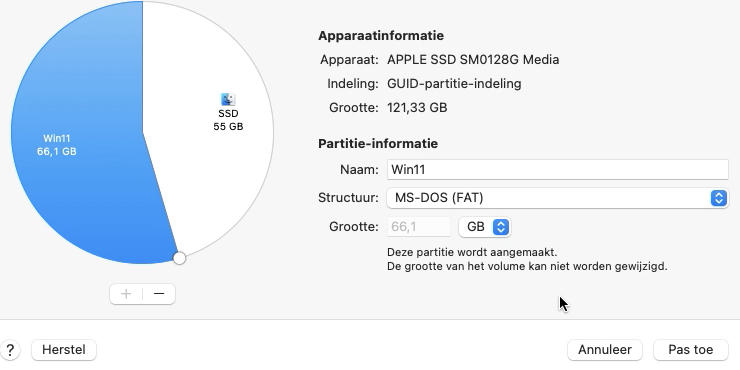
Task: Click the disabled Grootte field showing 66,1
Action: click(x=419, y=227)
